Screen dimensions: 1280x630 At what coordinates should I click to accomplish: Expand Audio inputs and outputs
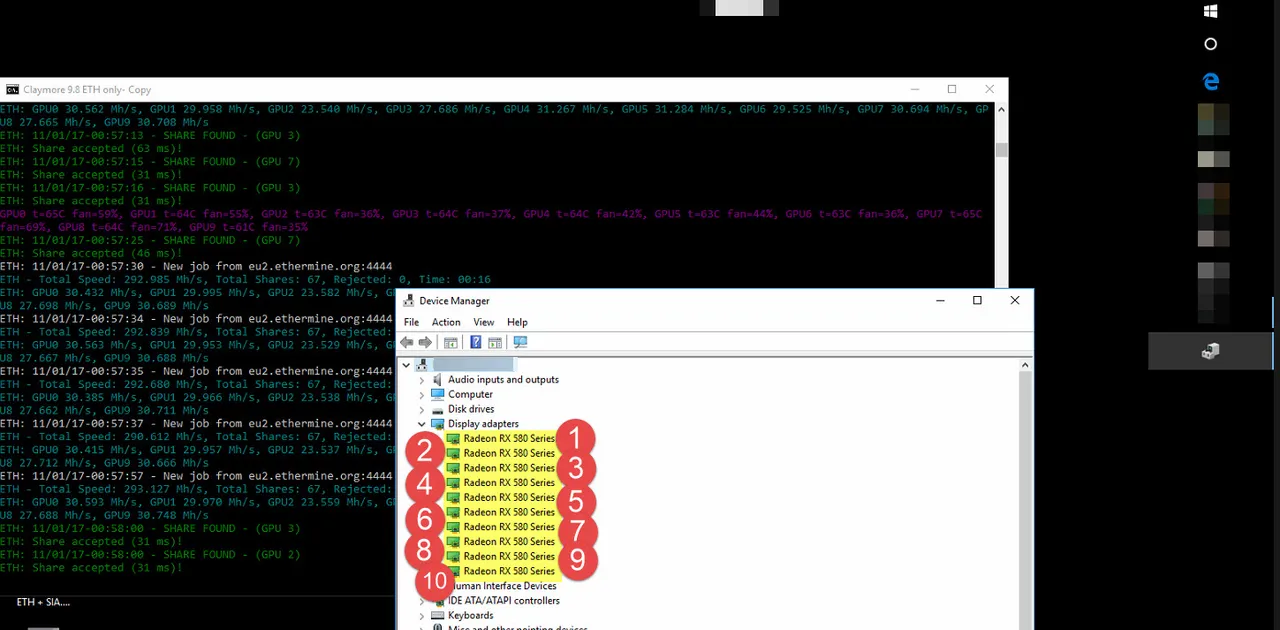pos(421,380)
